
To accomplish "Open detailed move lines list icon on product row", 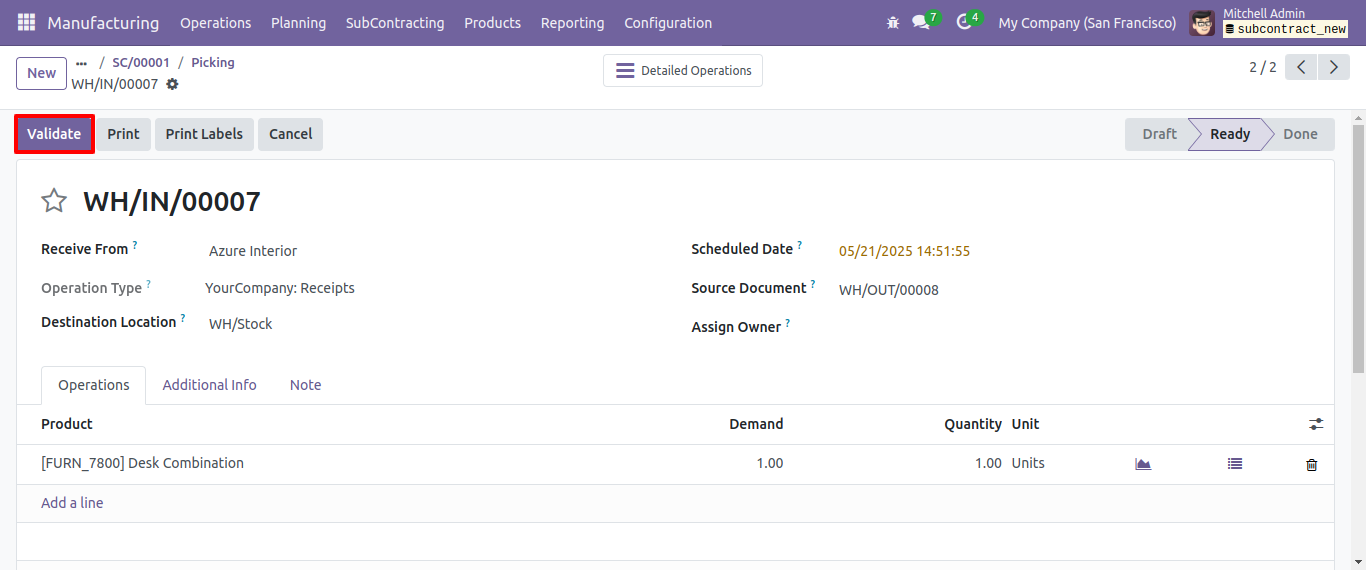I will (1235, 464).
